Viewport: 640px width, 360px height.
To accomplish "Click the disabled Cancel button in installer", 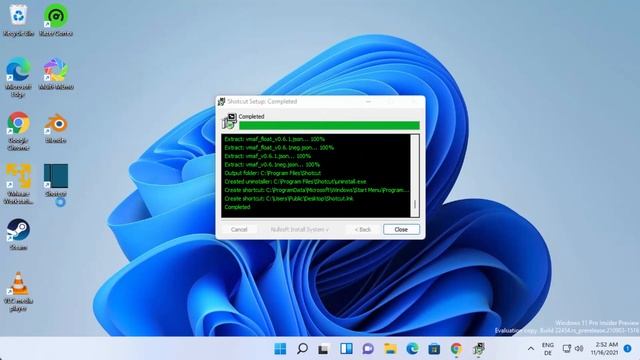I will coord(239,229).
